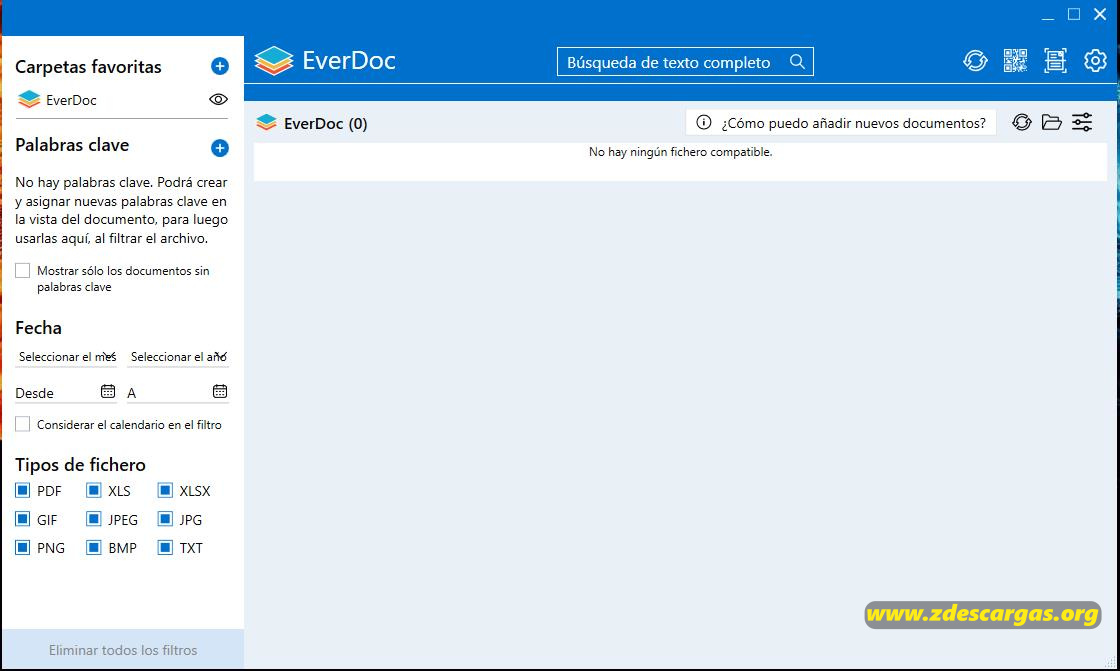Open the document scan icon
Screen dimensions: 1120x671
[x=1055, y=61]
